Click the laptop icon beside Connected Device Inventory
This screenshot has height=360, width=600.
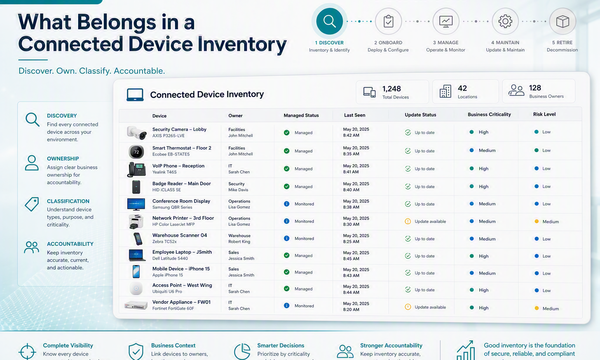tap(135, 94)
